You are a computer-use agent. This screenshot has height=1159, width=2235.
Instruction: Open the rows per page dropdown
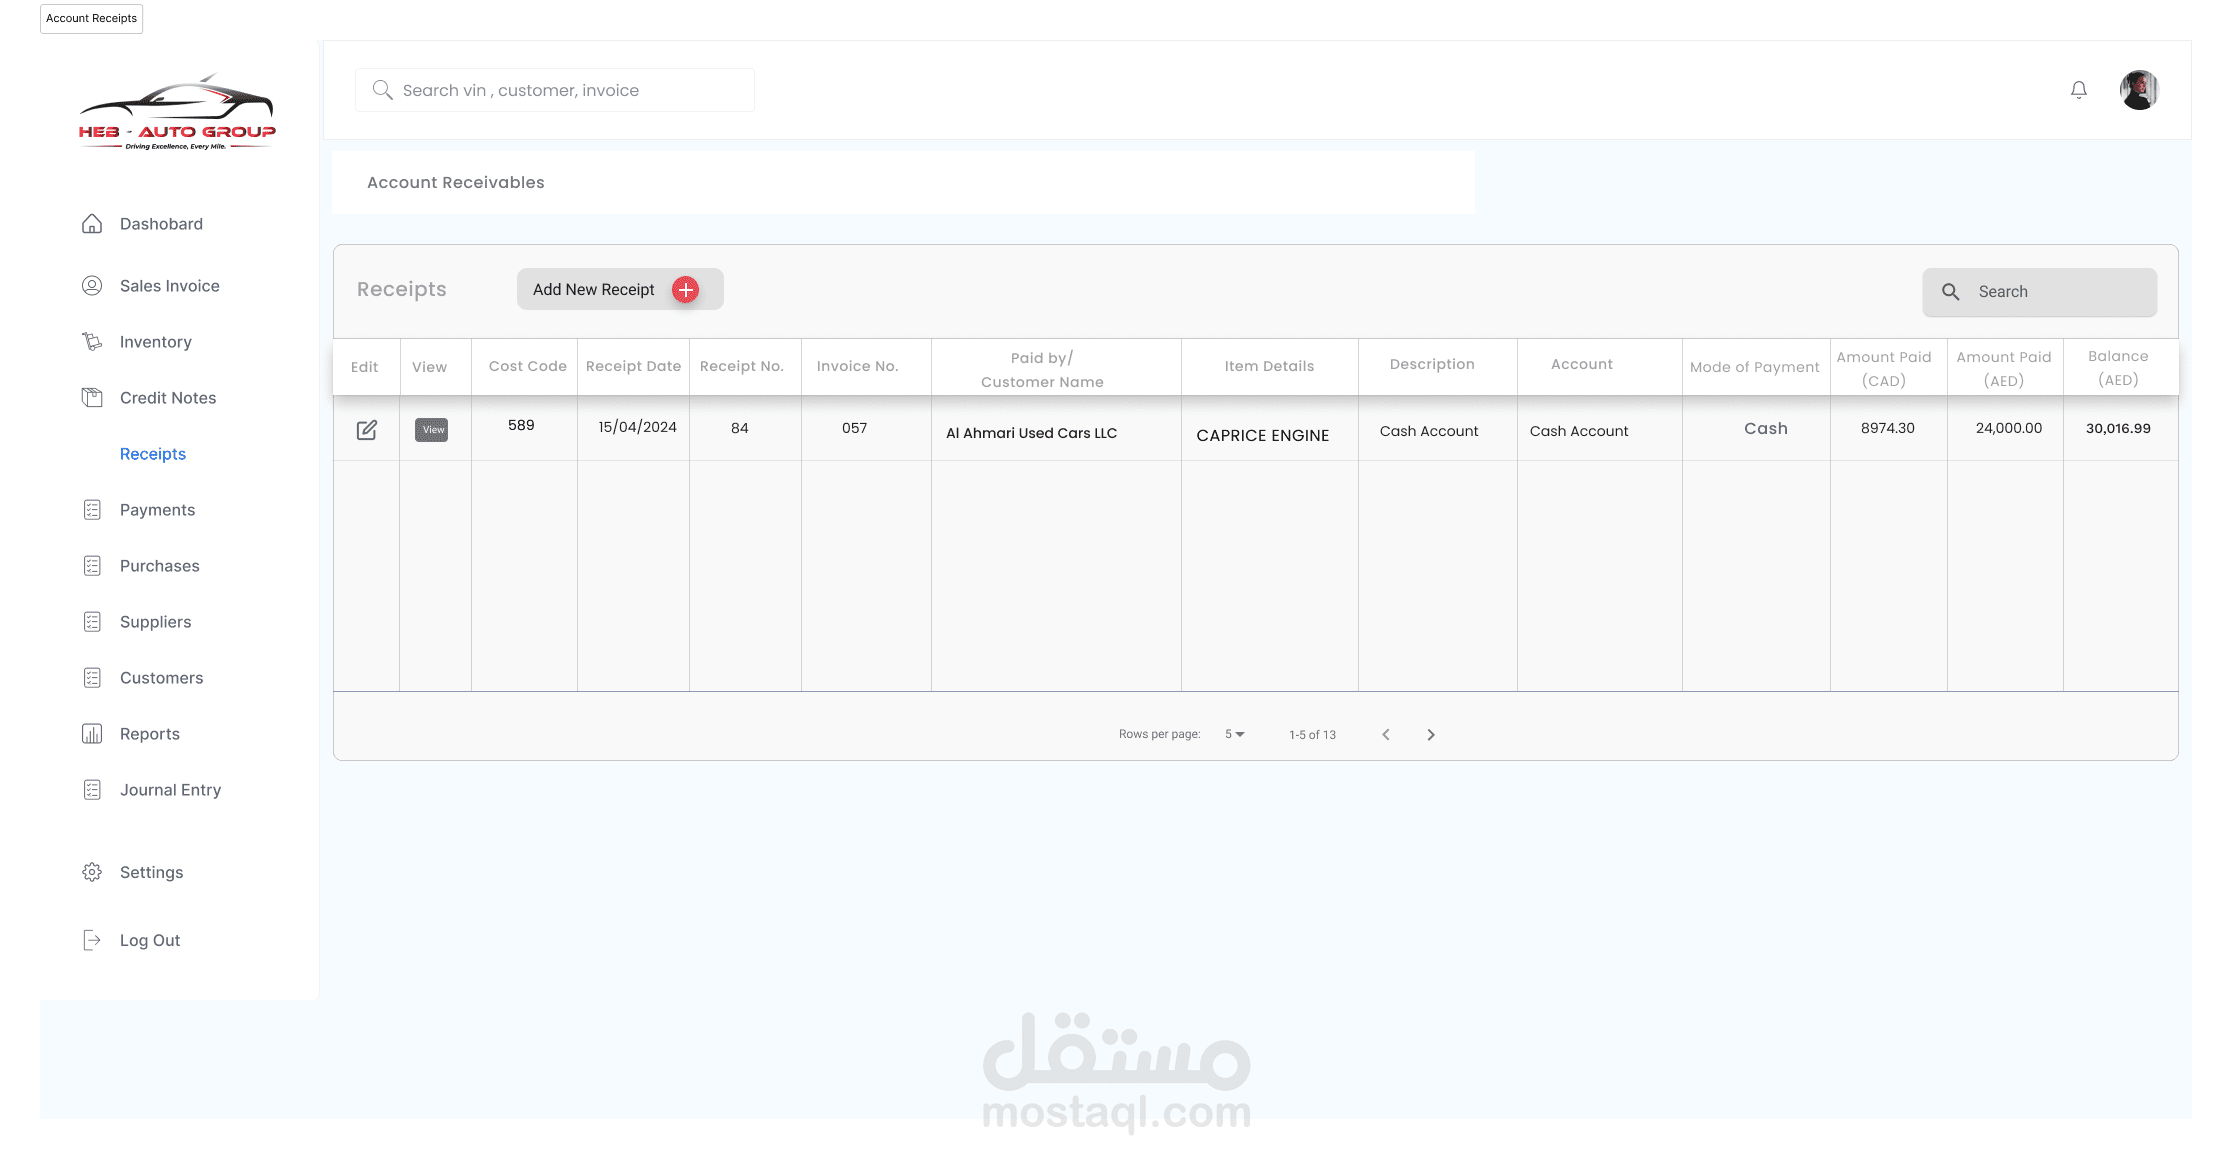1235,734
